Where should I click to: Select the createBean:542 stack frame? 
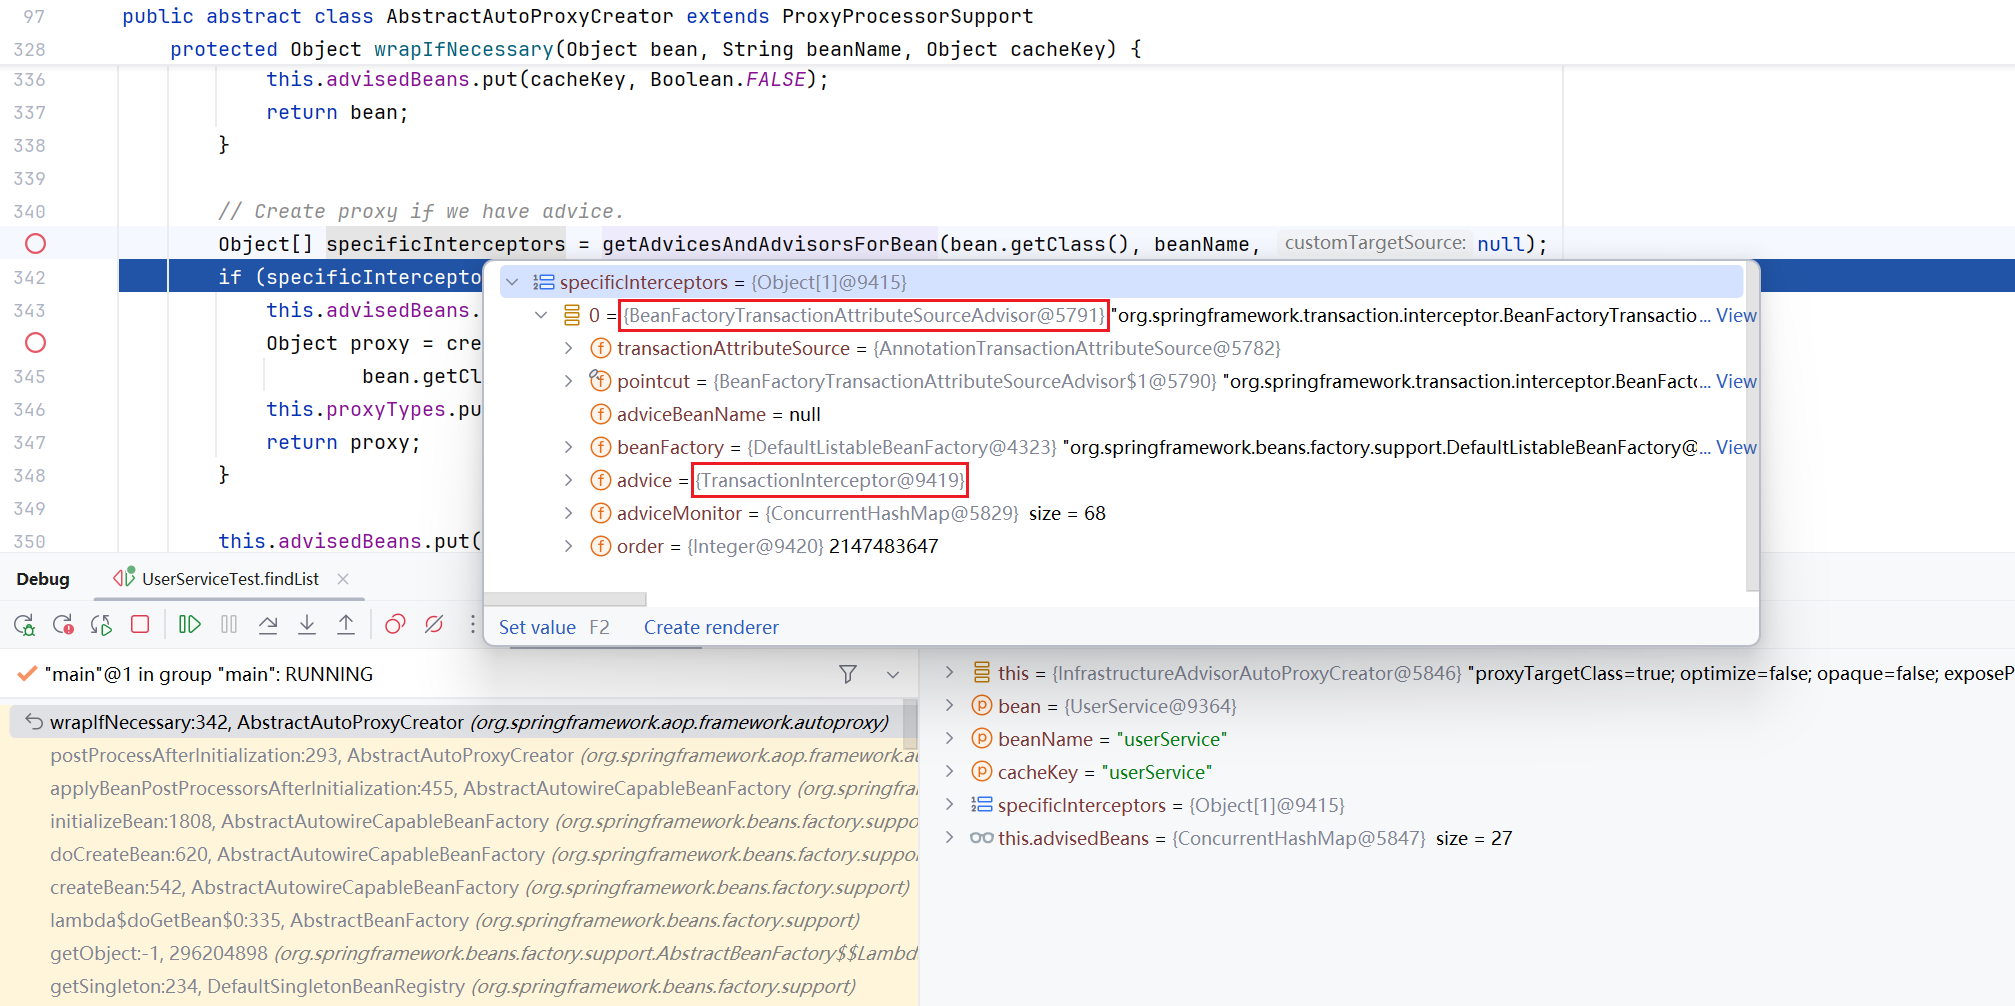coord(460,887)
